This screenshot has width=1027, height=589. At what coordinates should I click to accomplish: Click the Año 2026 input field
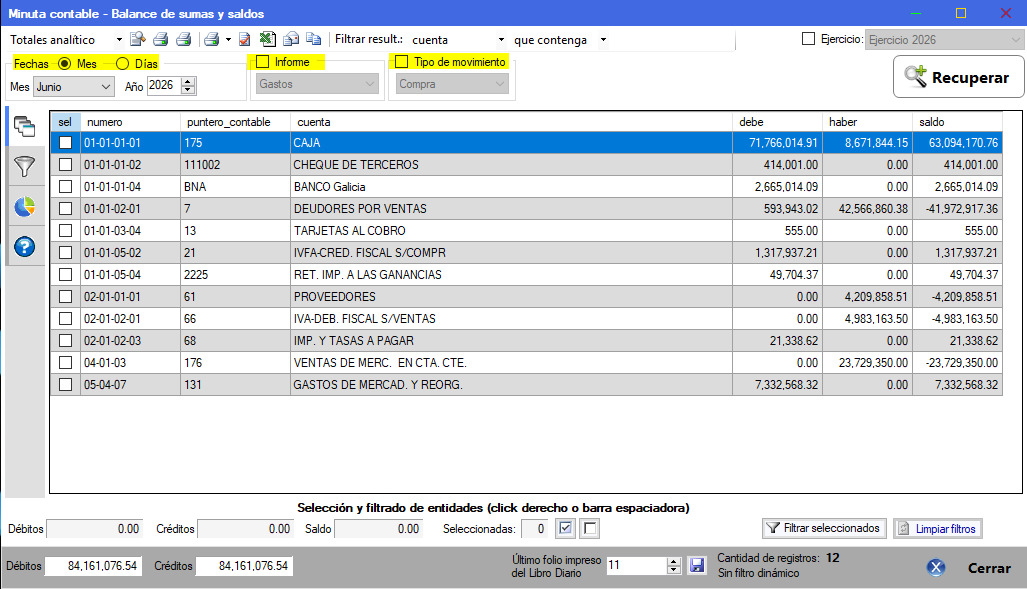[x=164, y=85]
